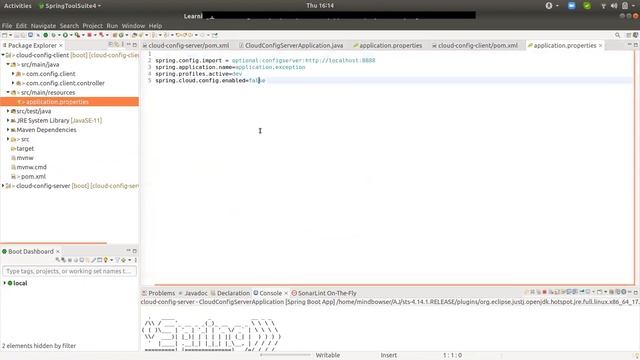Viewport: 640px width, 360px height.
Task: Click the Open Perspective icon
Action: [x=629, y=35]
